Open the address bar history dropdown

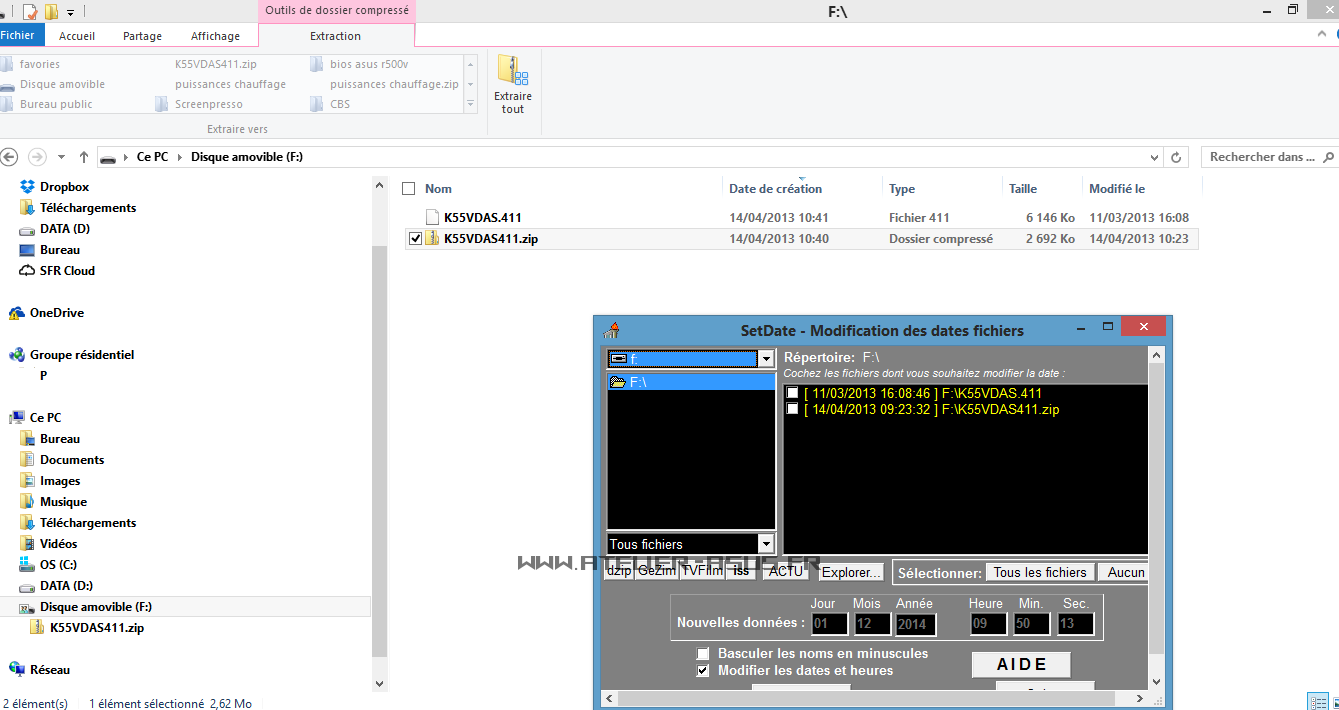1155,157
